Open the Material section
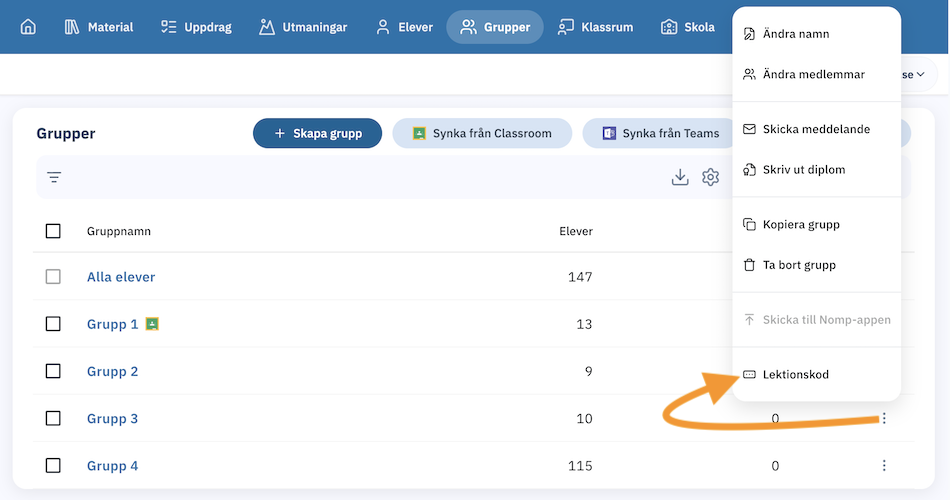The height and width of the screenshot is (500, 950). click(99, 27)
